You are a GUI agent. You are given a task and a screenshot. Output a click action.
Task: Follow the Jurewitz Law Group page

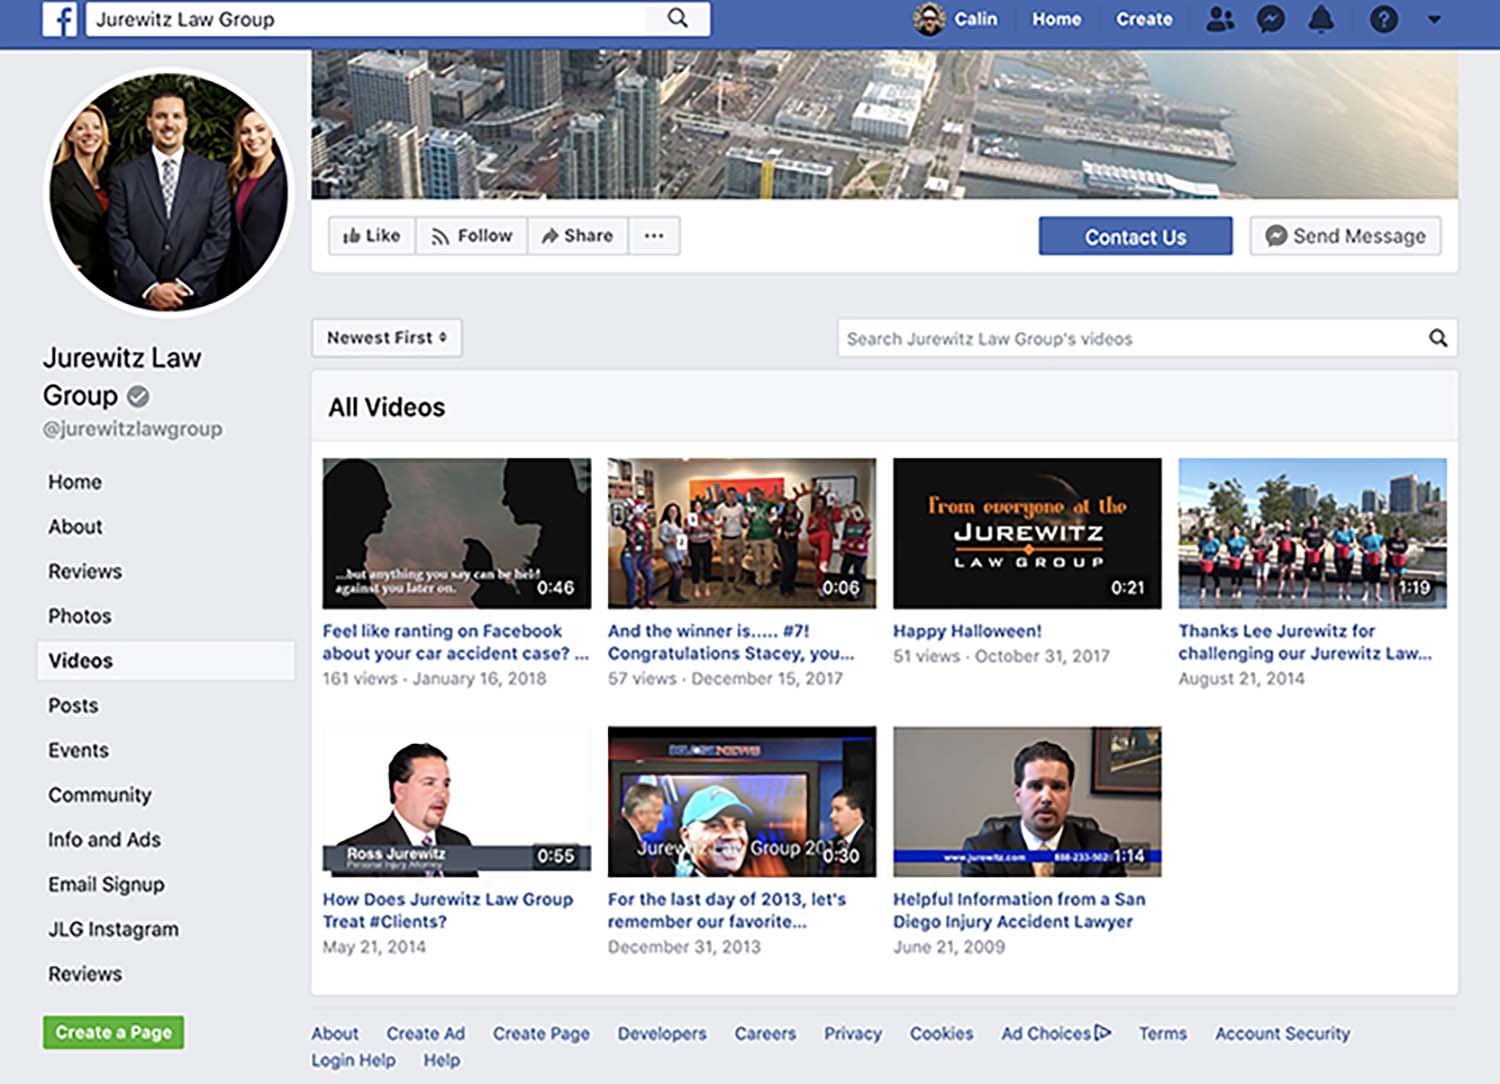point(471,236)
